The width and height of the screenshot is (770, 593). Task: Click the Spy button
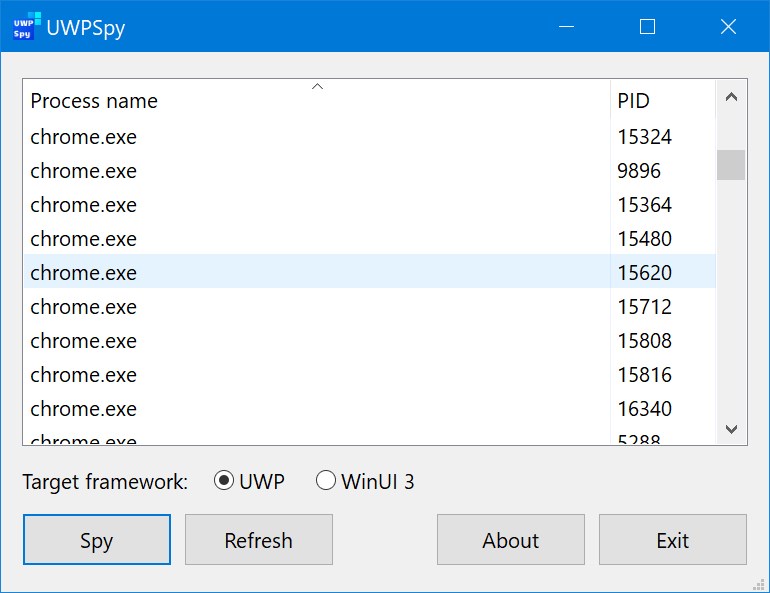click(x=97, y=539)
